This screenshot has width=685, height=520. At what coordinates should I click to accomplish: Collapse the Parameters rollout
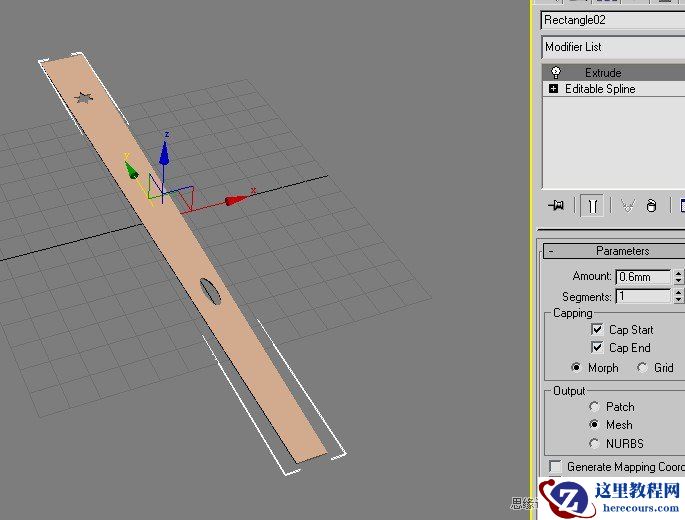click(614, 251)
